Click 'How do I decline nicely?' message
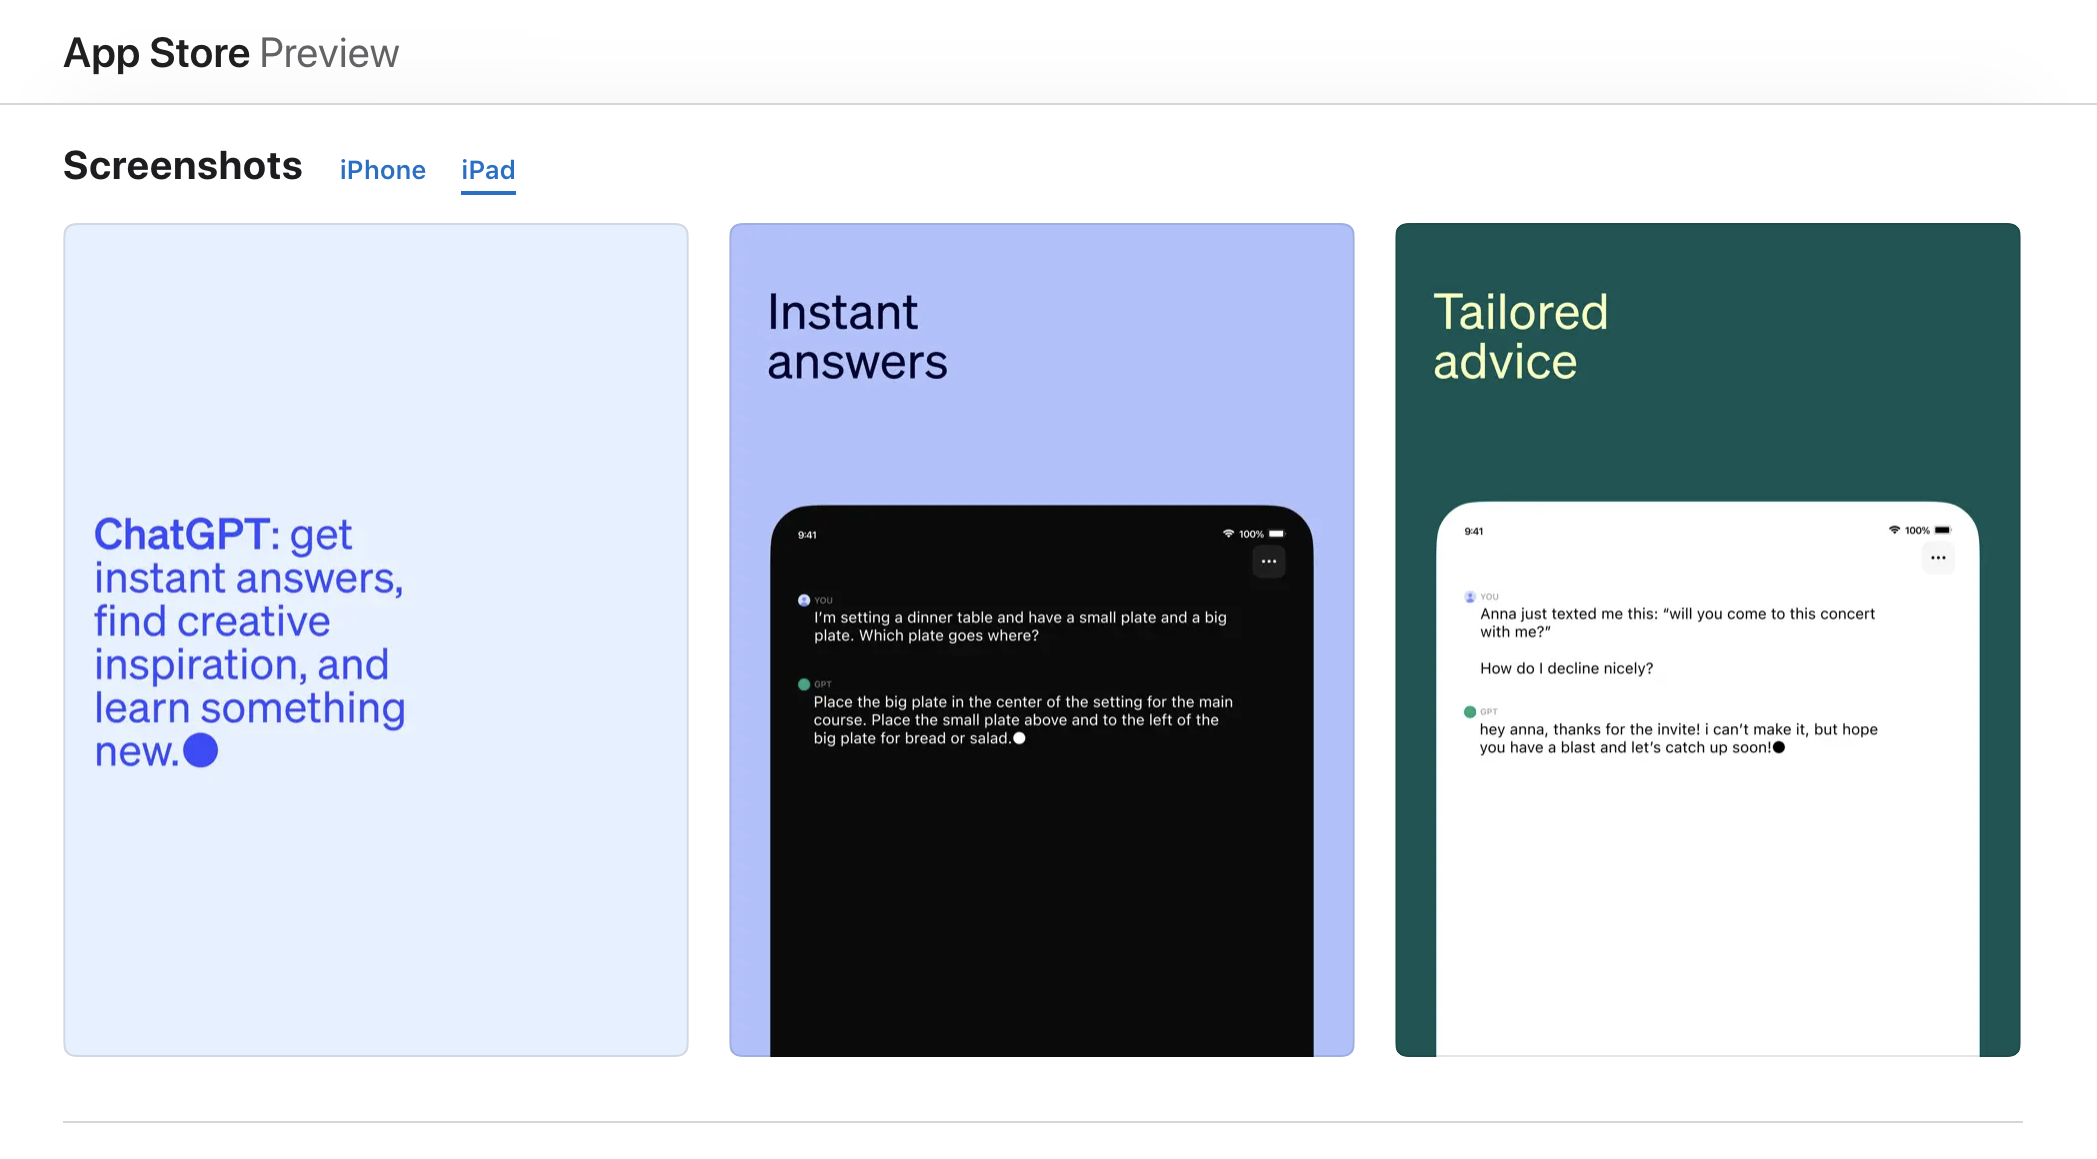Screen dimensions: 2097x1159 pyautogui.click(x=1566, y=668)
